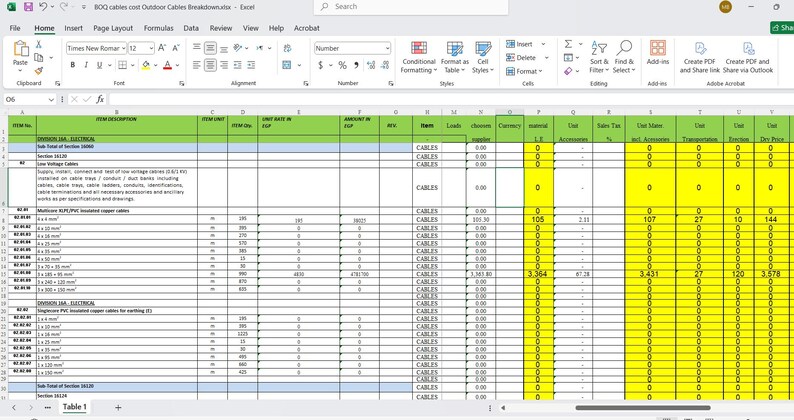Open the File menu

click(x=15, y=28)
